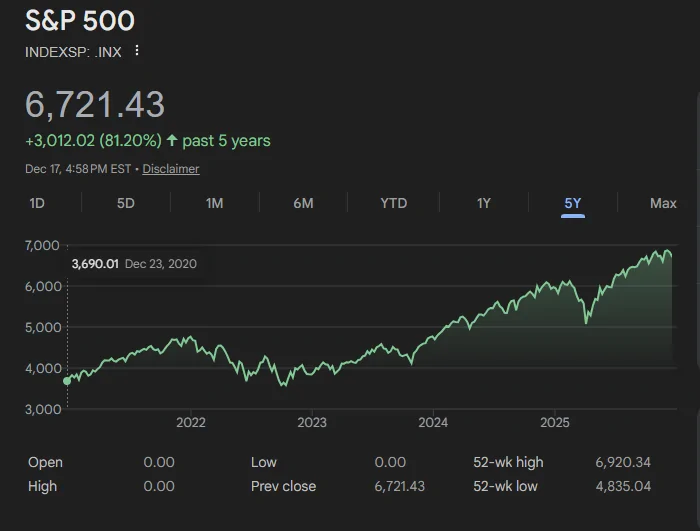Click the 6,721.43 current price value

95,104
